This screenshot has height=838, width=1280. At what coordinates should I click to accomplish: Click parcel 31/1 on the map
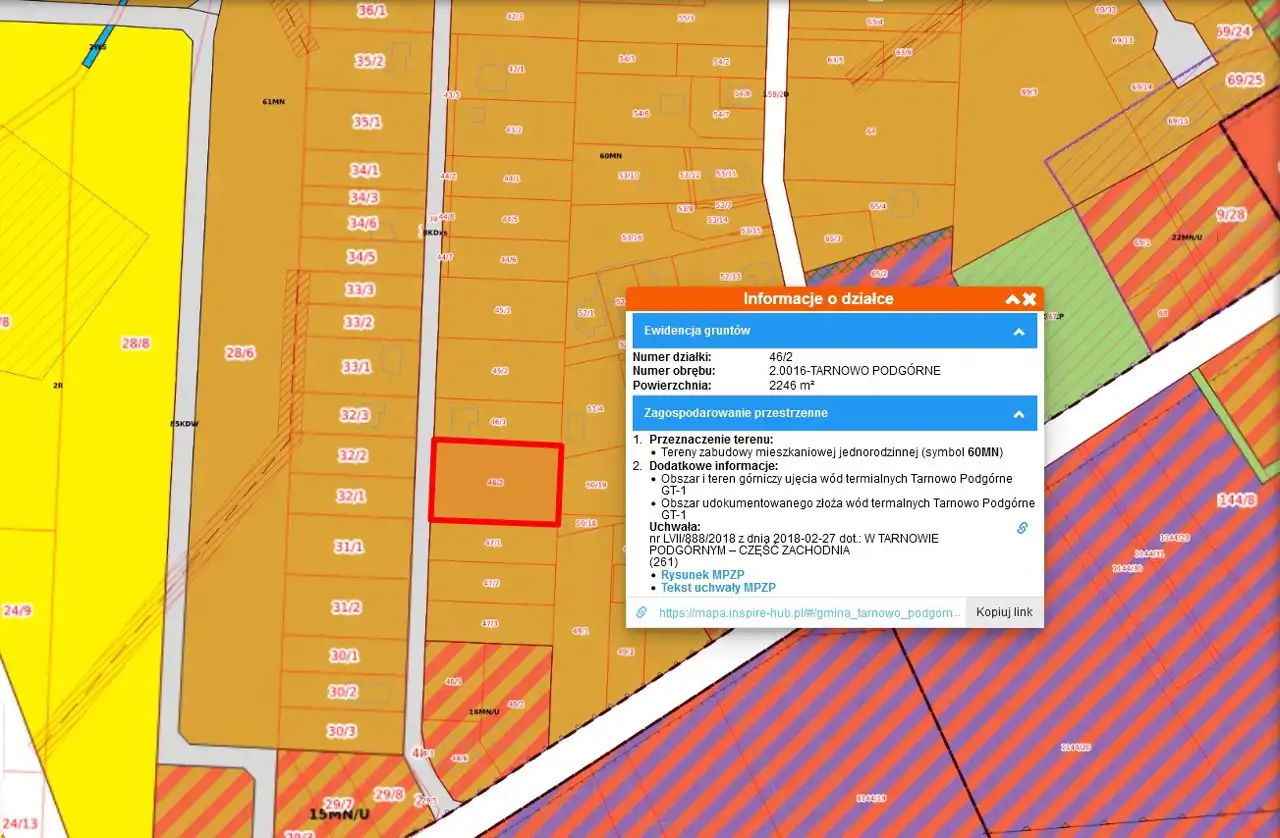click(349, 547)
